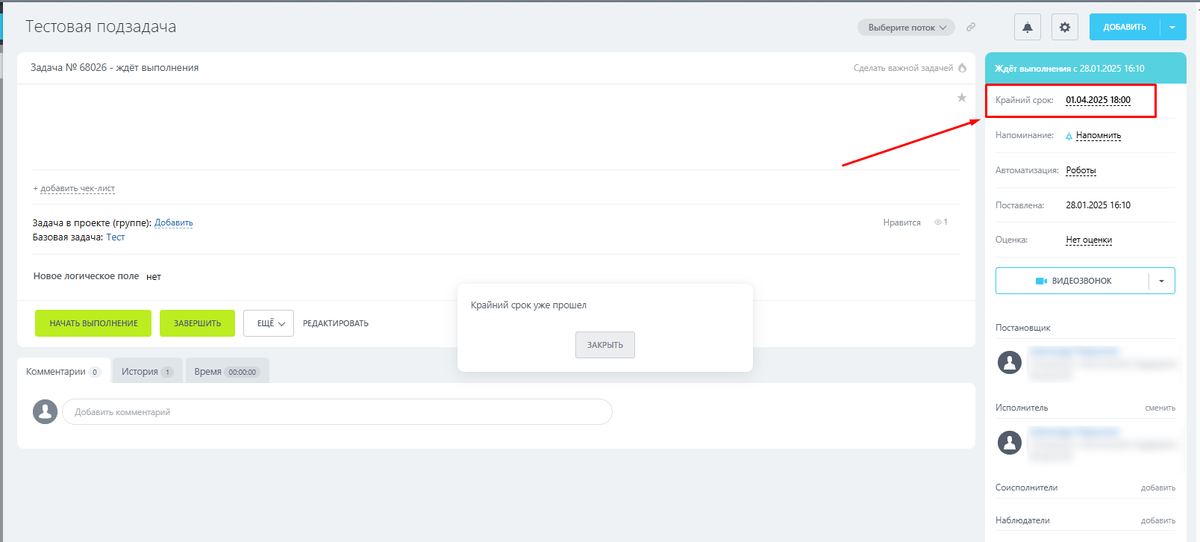This screenshot has height=542, width=1200.
Task: Click the Напомнить reminder link
Action: 1098,135
